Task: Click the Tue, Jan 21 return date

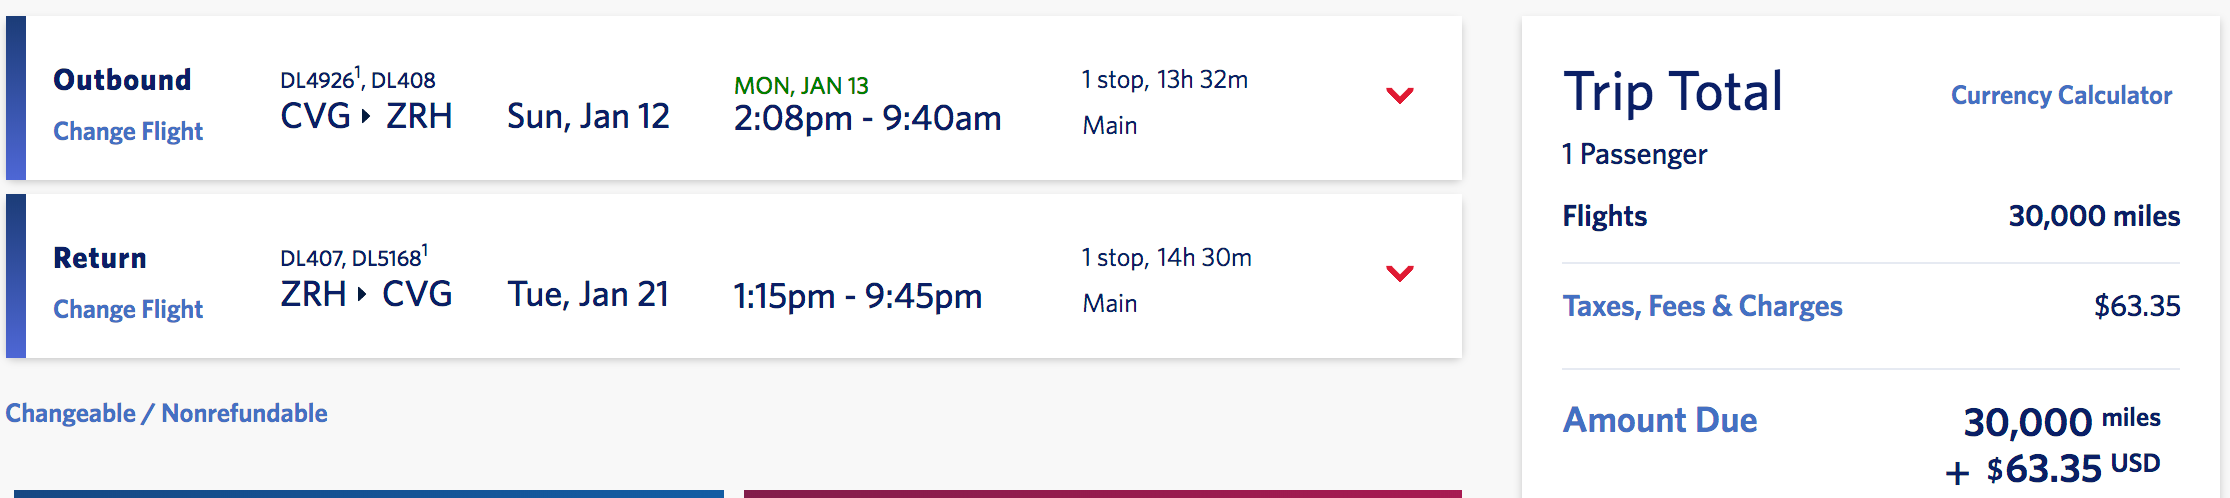Action: [x=588, y=295]
